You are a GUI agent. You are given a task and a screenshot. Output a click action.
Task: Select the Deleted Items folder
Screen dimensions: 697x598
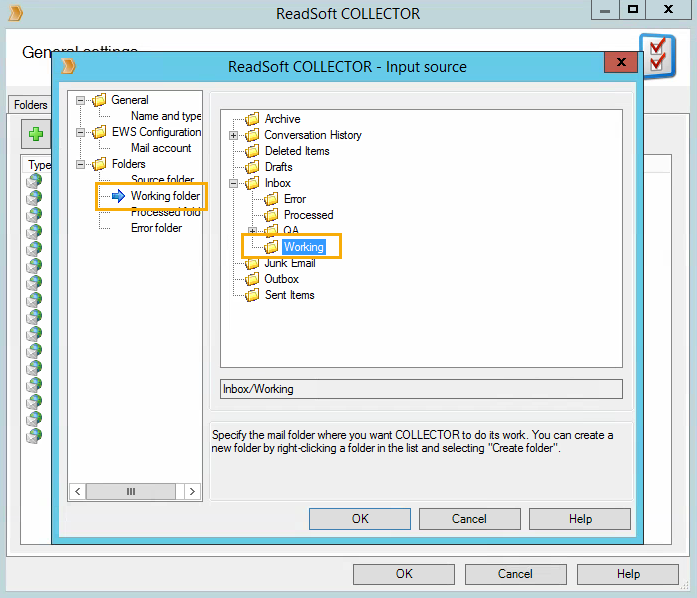point(297,151)
